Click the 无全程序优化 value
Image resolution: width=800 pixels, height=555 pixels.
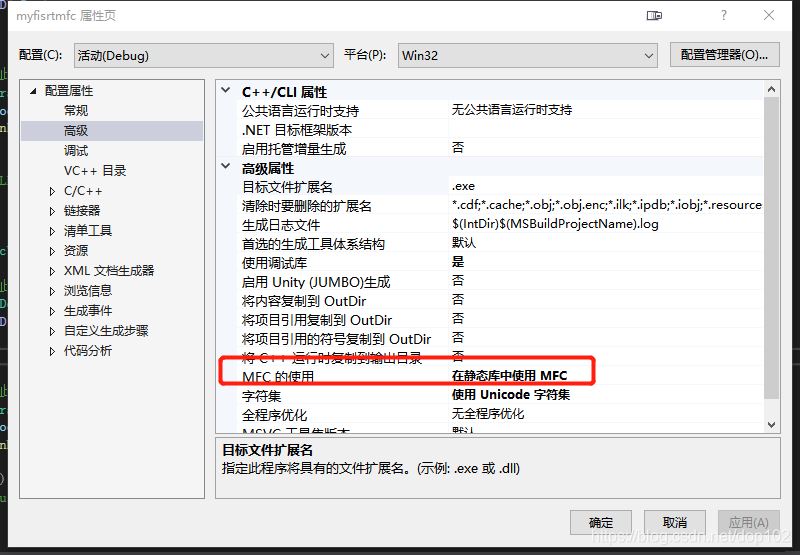pos(488,414)
